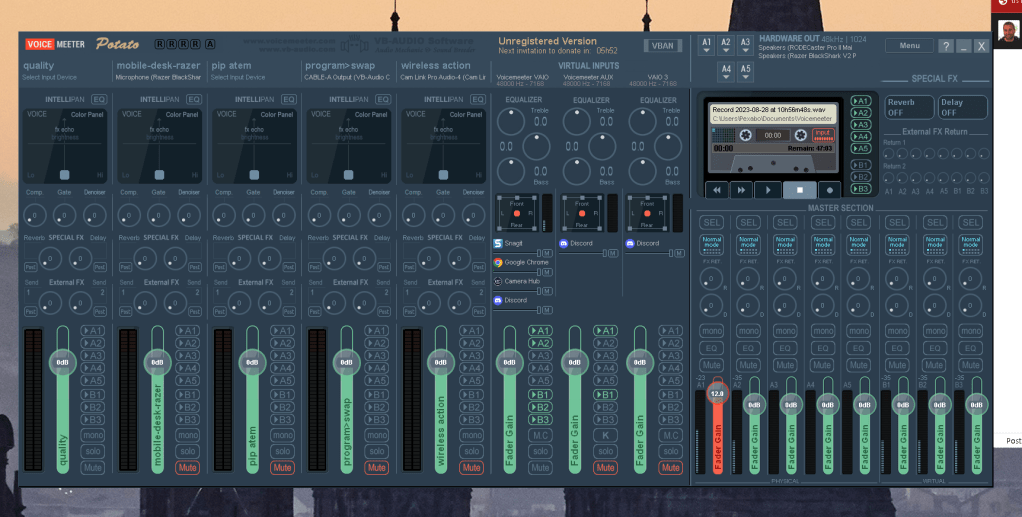Open the A1 hardware out device selector
1022x517 pixels.
click(x=707, y=46)
